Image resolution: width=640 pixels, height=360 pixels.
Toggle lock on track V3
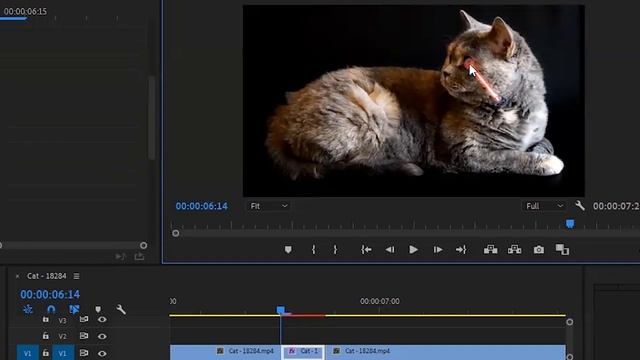pos(46,320)
